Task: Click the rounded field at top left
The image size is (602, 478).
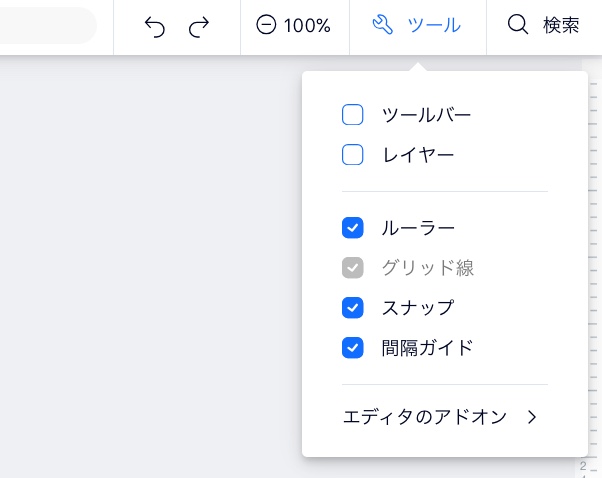Action: click(x=46, y=25)
